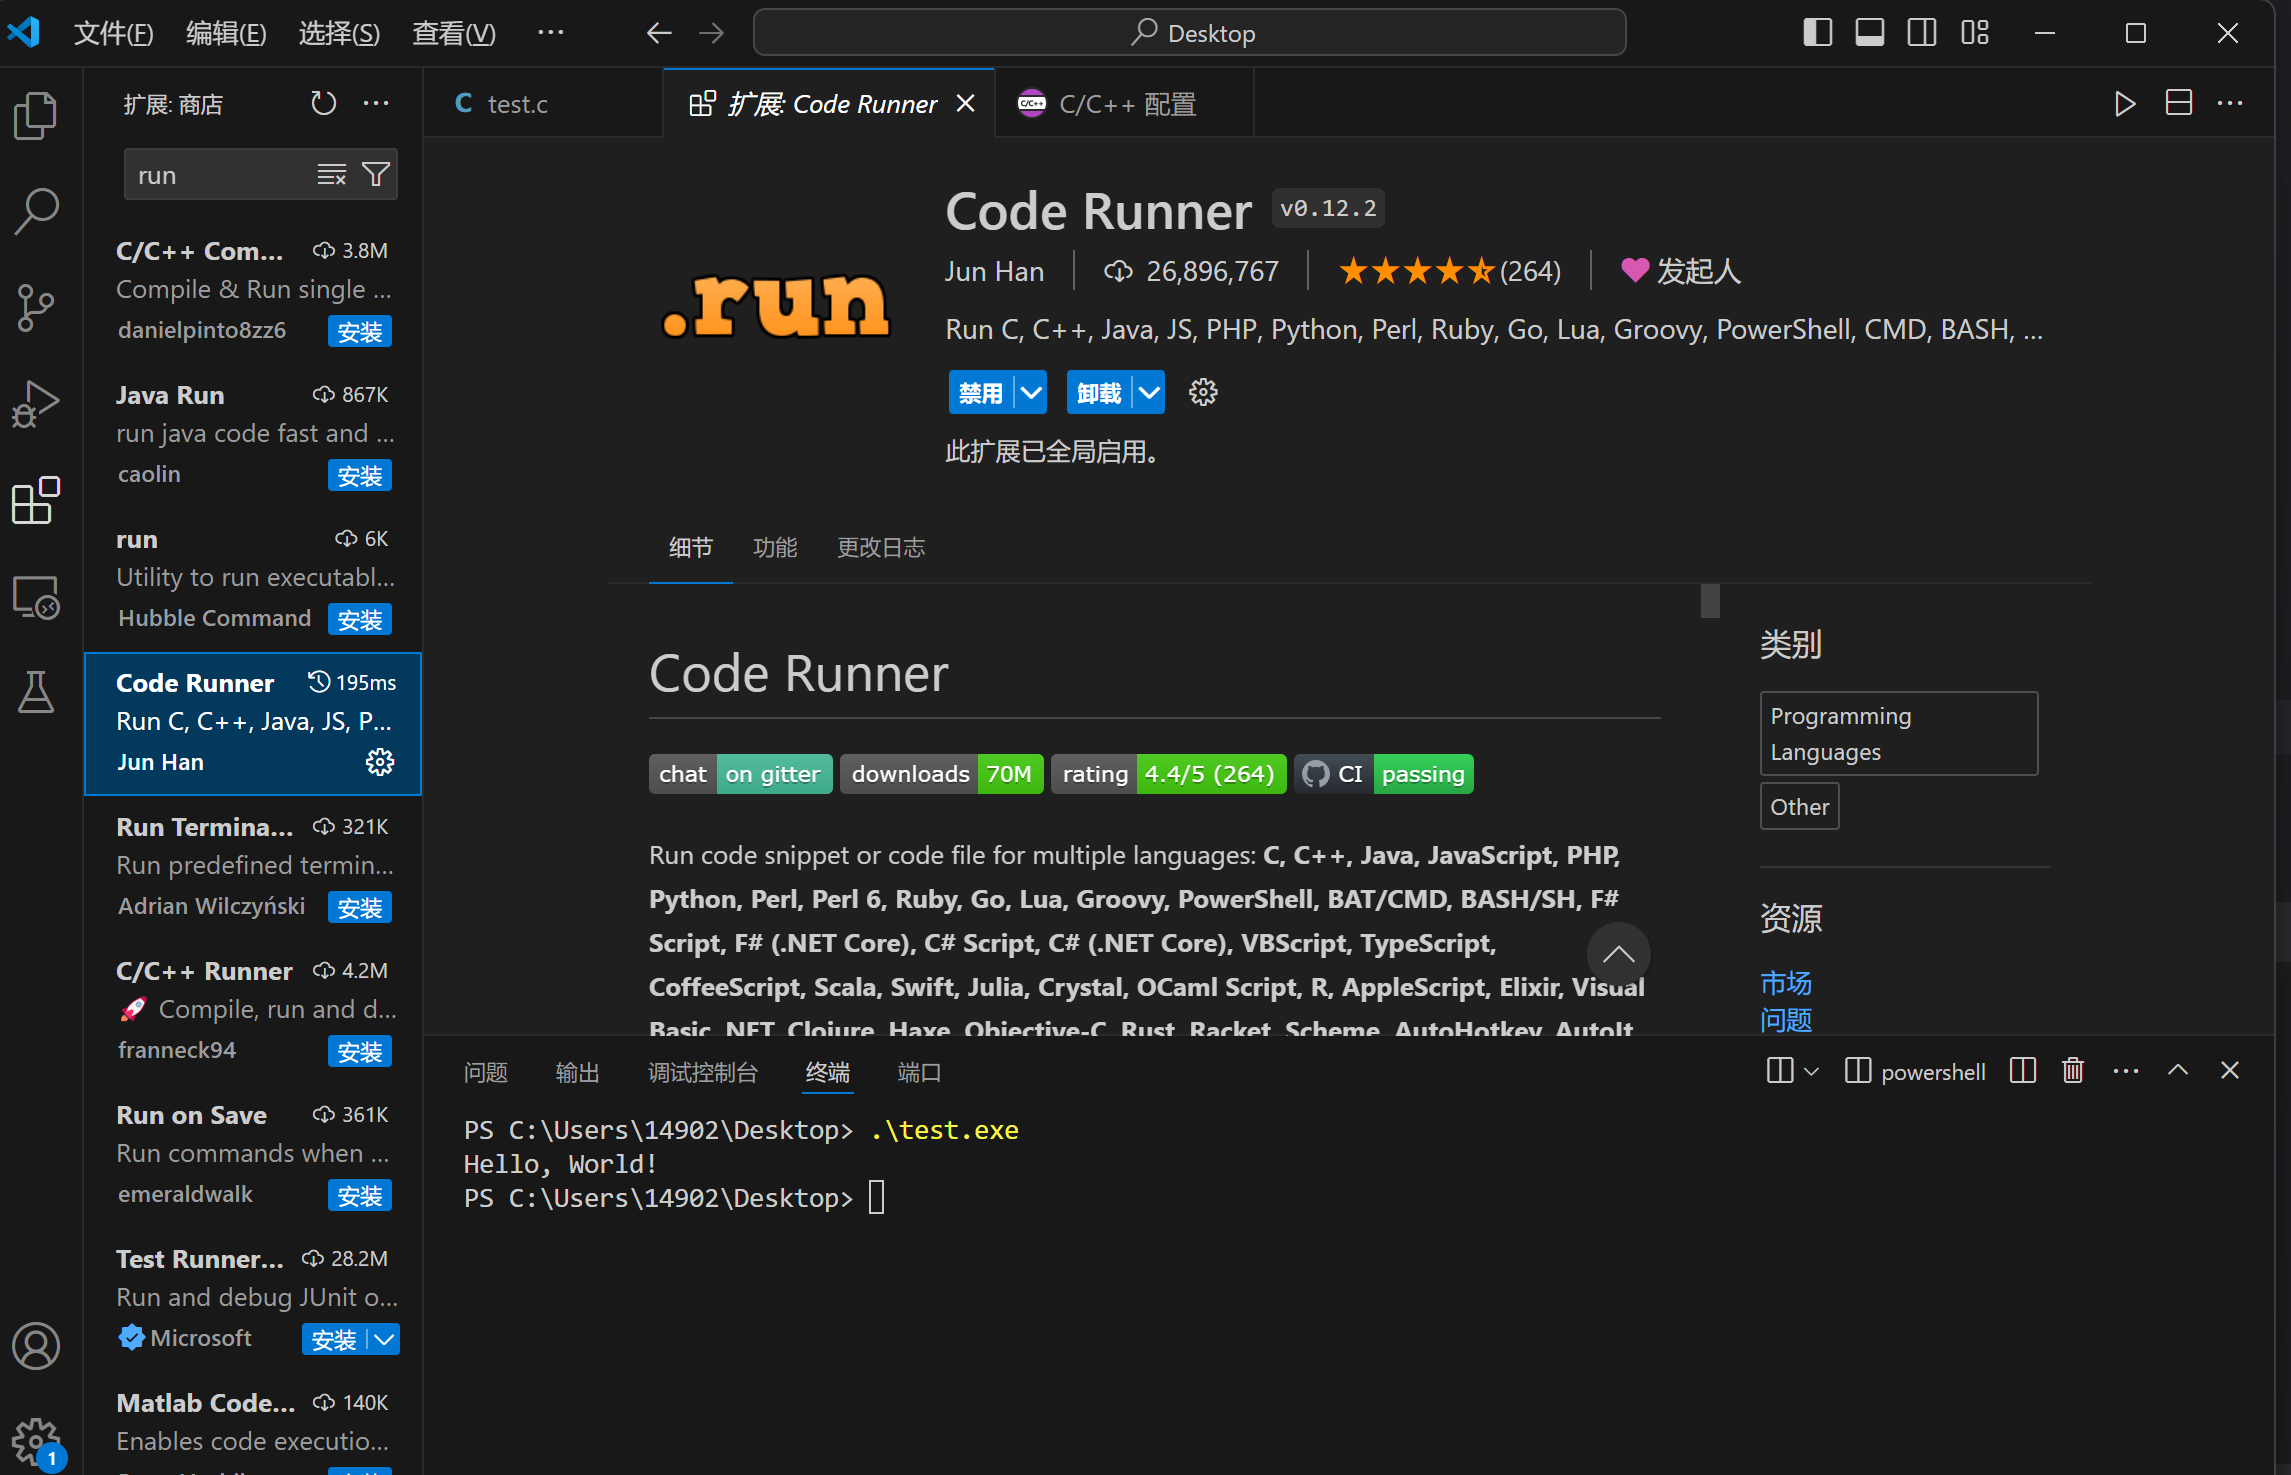Open Source Control view
The image size is (2291, 1475).
36,307
